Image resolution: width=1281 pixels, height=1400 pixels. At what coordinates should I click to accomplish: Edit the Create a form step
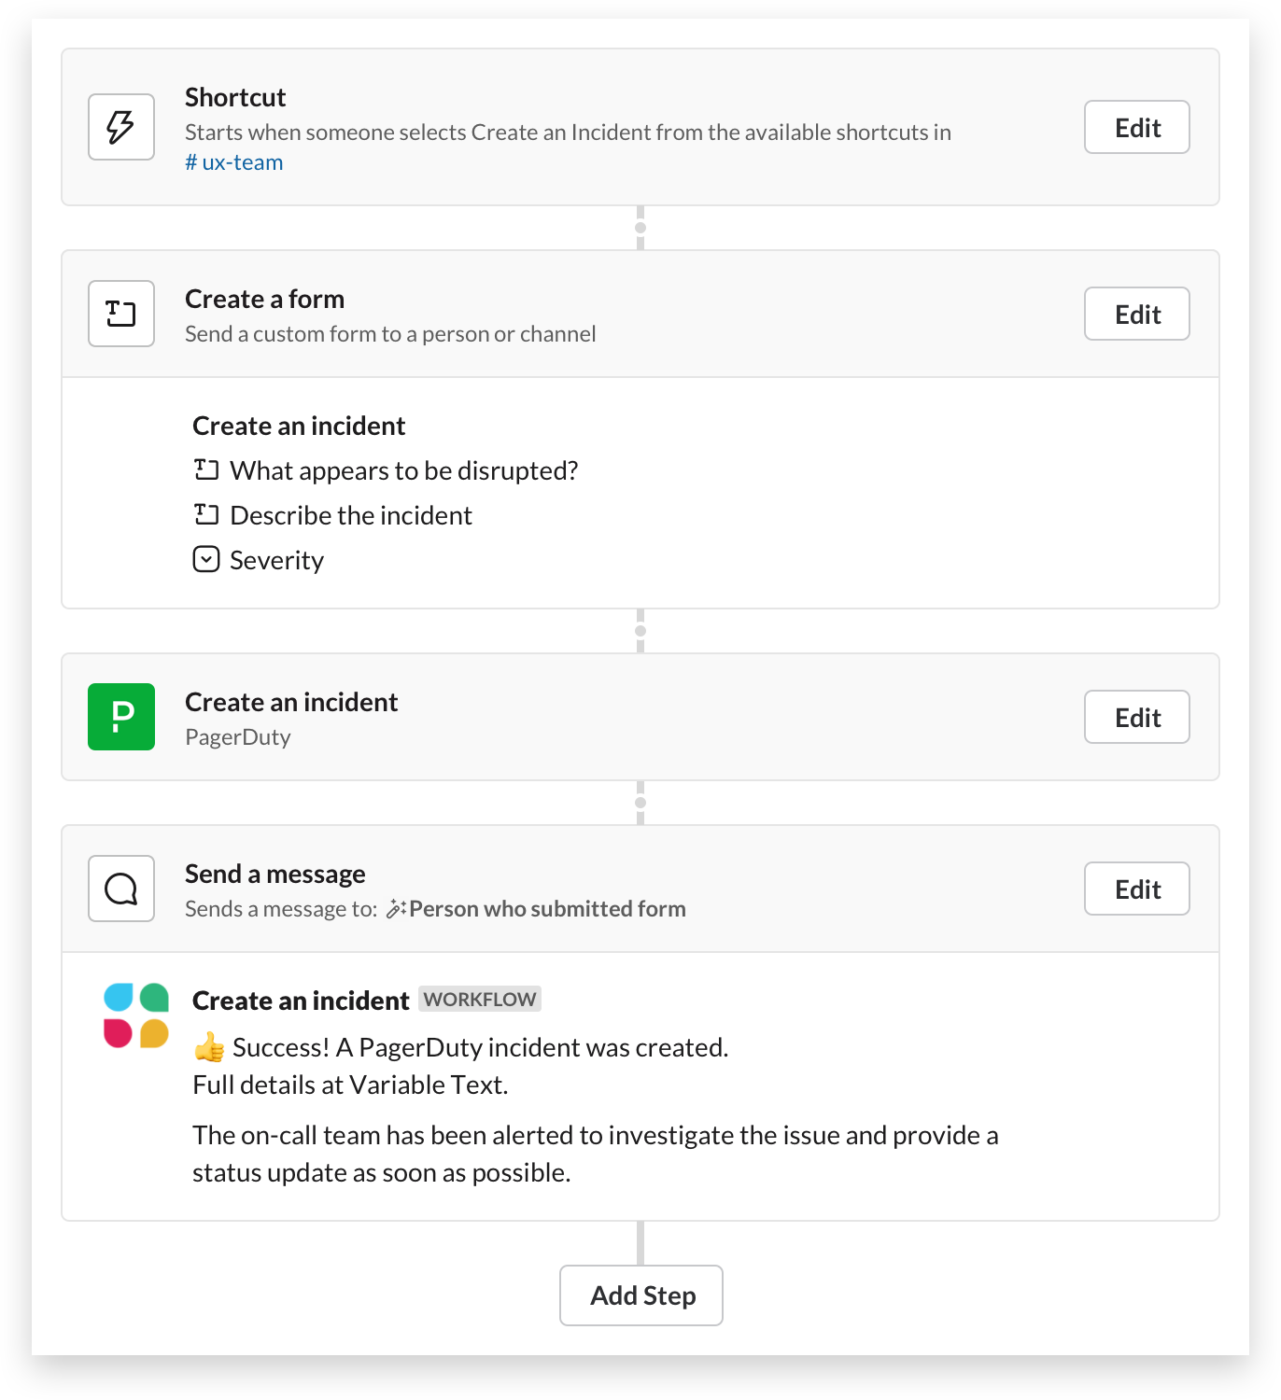(x=1137, y=314)
